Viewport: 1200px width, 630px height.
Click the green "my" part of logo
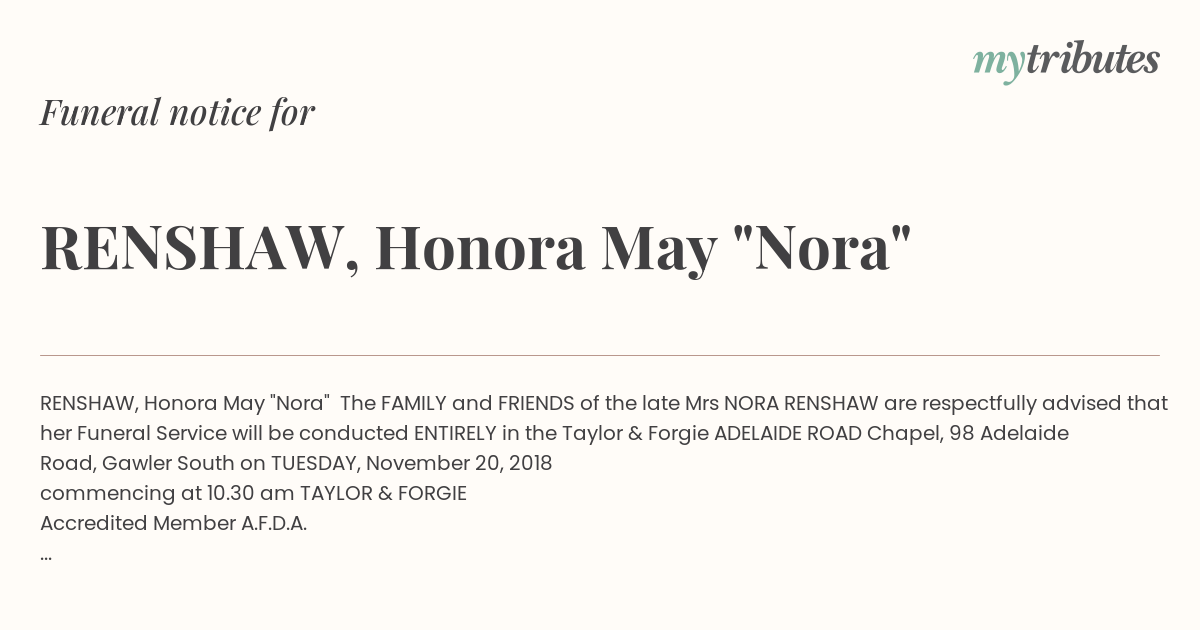998,64
